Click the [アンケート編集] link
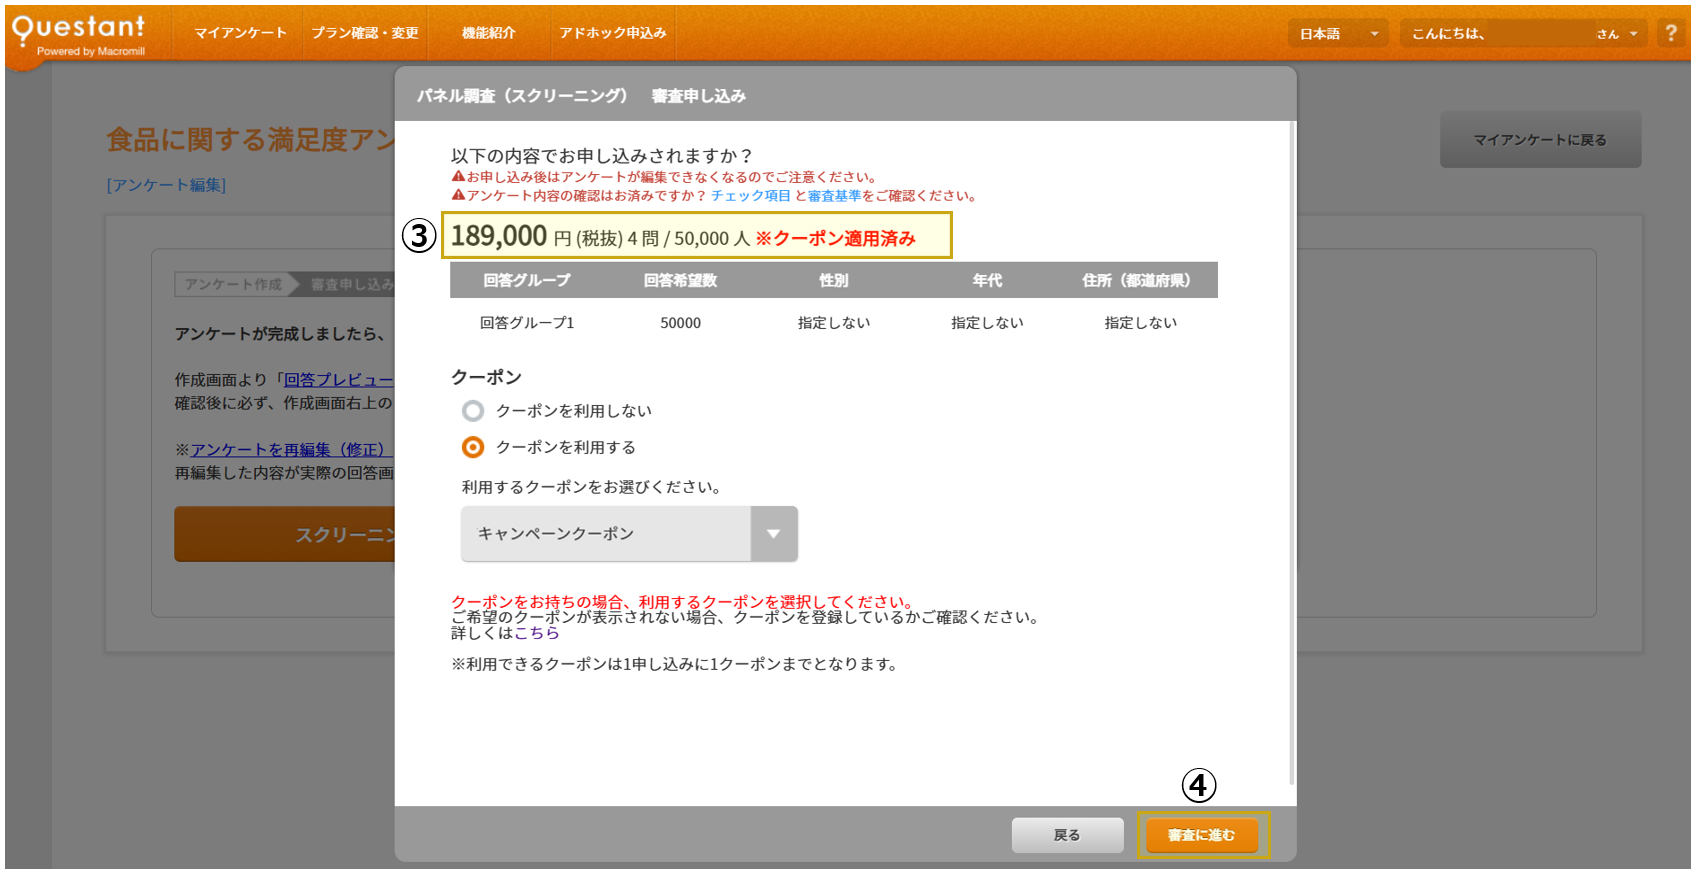This screenshot has height=872, width=1697. [166, 185]
